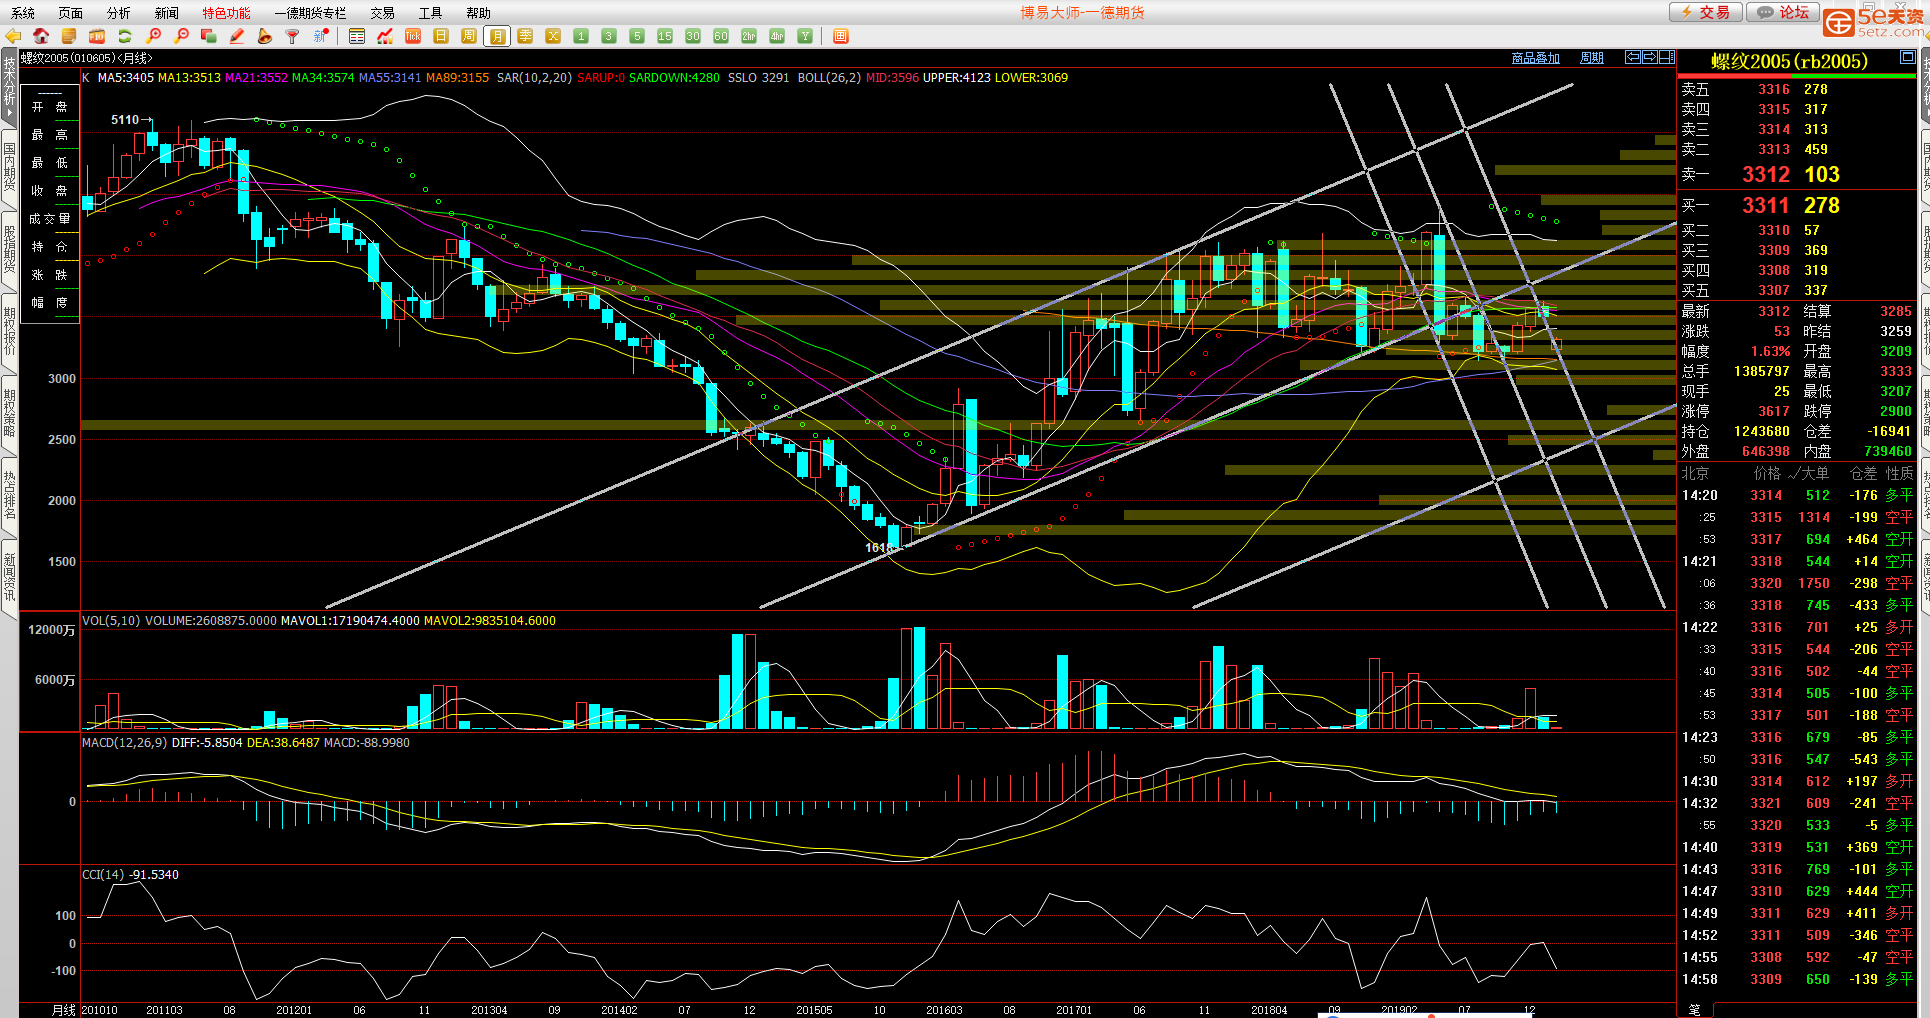Screen dimensions: 1930x1018
Task: Click the green refresh icon
Action: pyautogui.click(x=125, y=36)
